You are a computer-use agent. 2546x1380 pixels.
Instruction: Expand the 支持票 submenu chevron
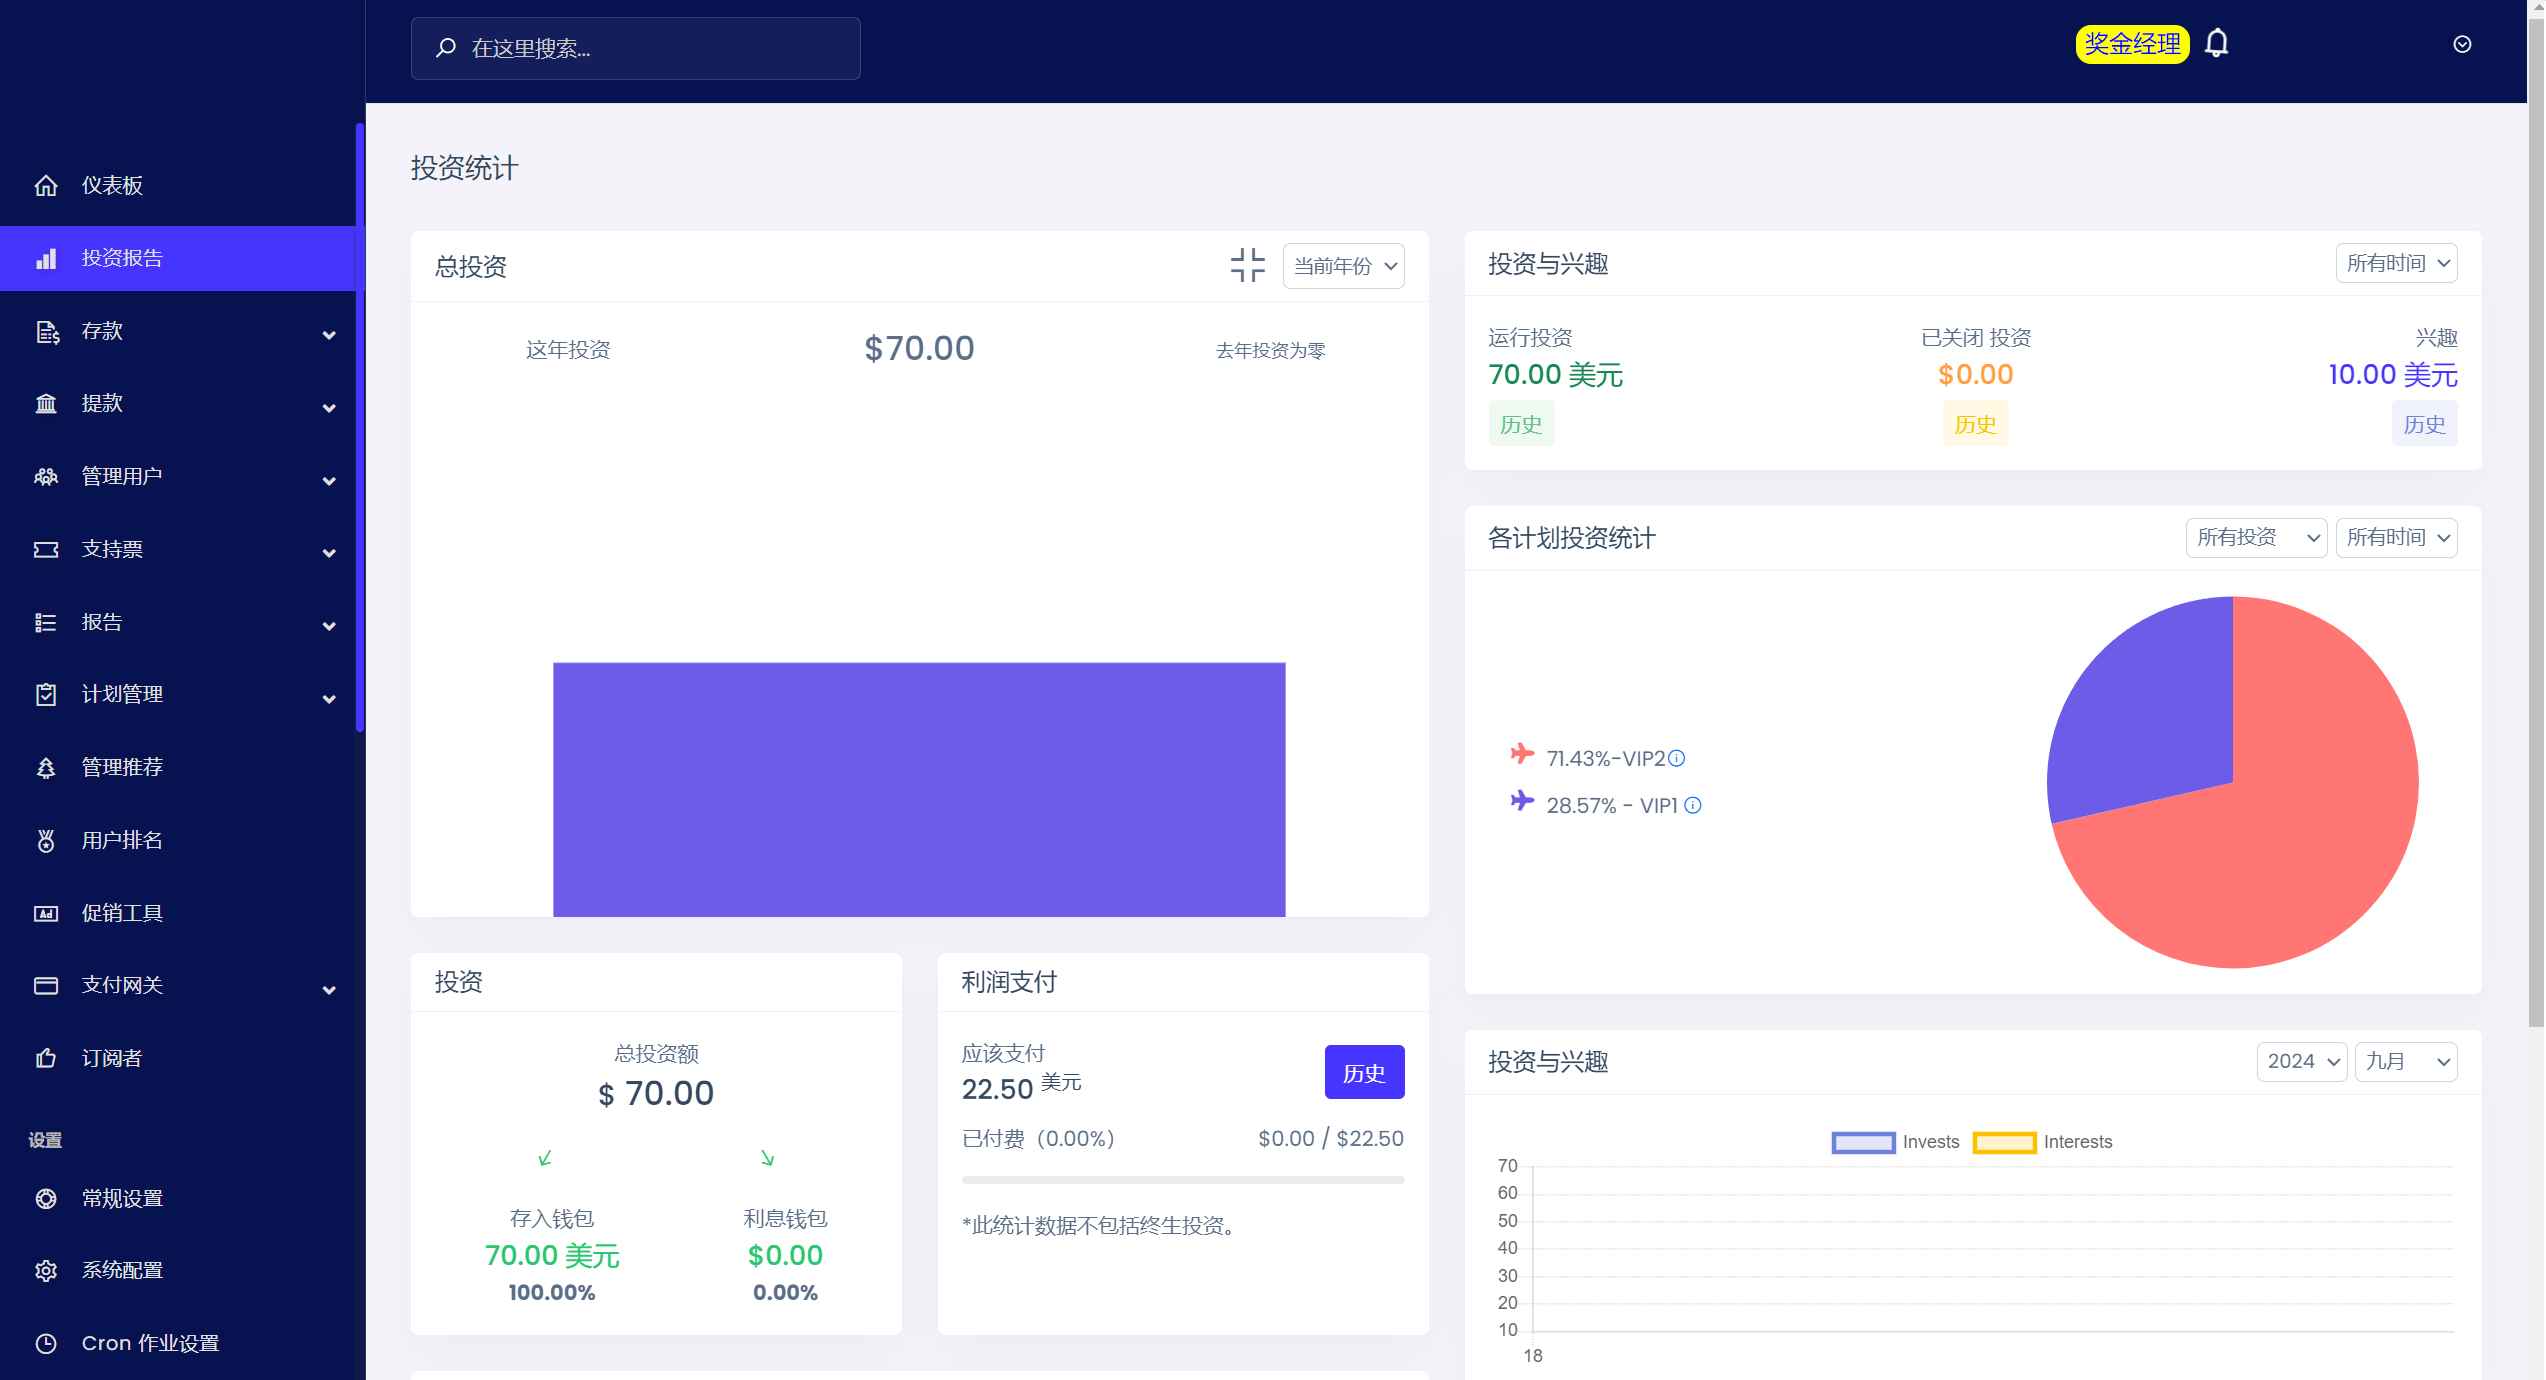click(x=329, y=553)
